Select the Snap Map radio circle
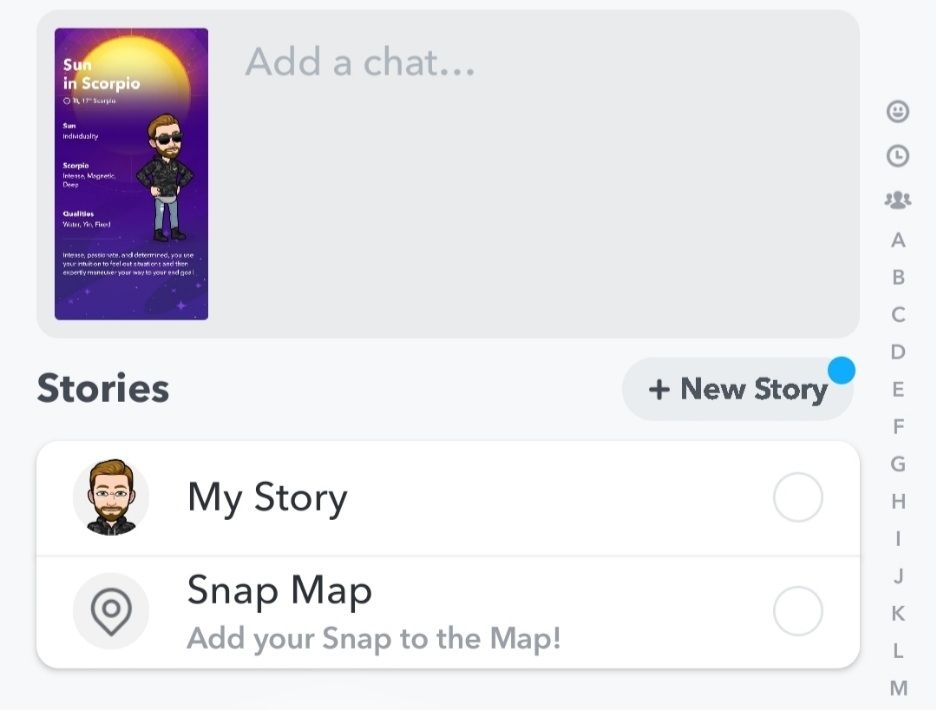 798,611
